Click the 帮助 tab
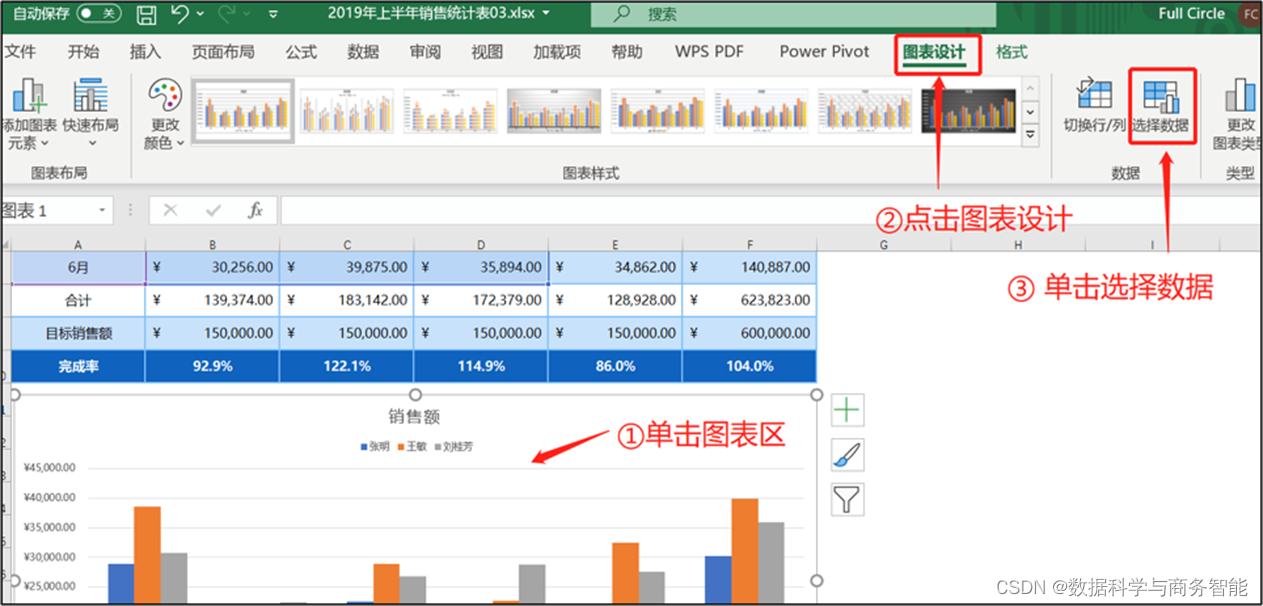1263x606 pixels. point(627,52)
